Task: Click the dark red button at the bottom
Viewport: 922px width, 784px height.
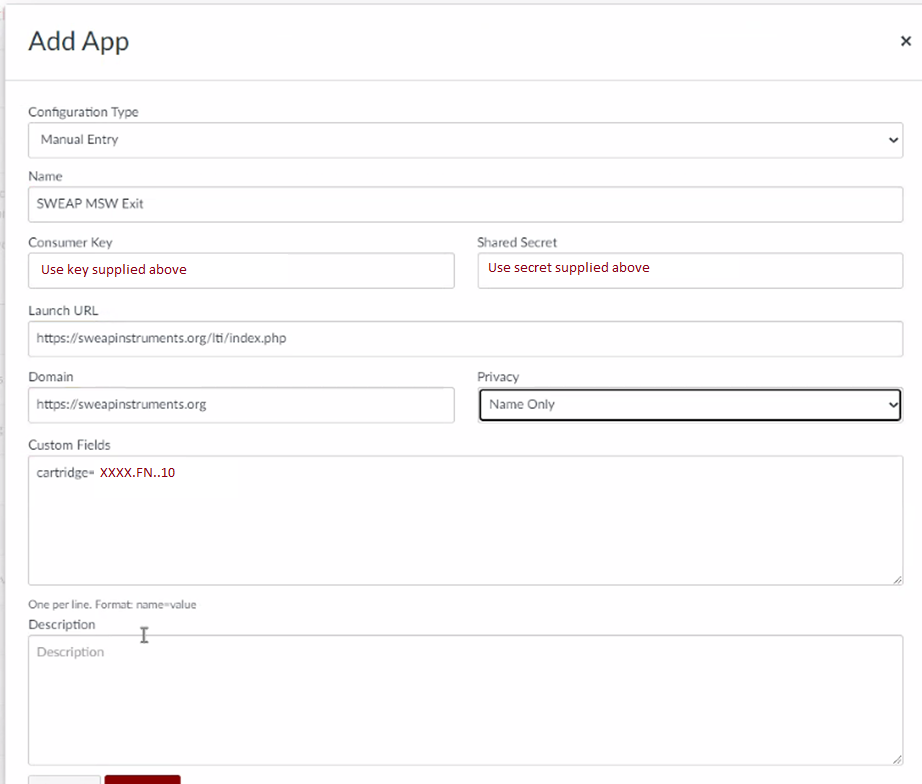Action: 142,780
